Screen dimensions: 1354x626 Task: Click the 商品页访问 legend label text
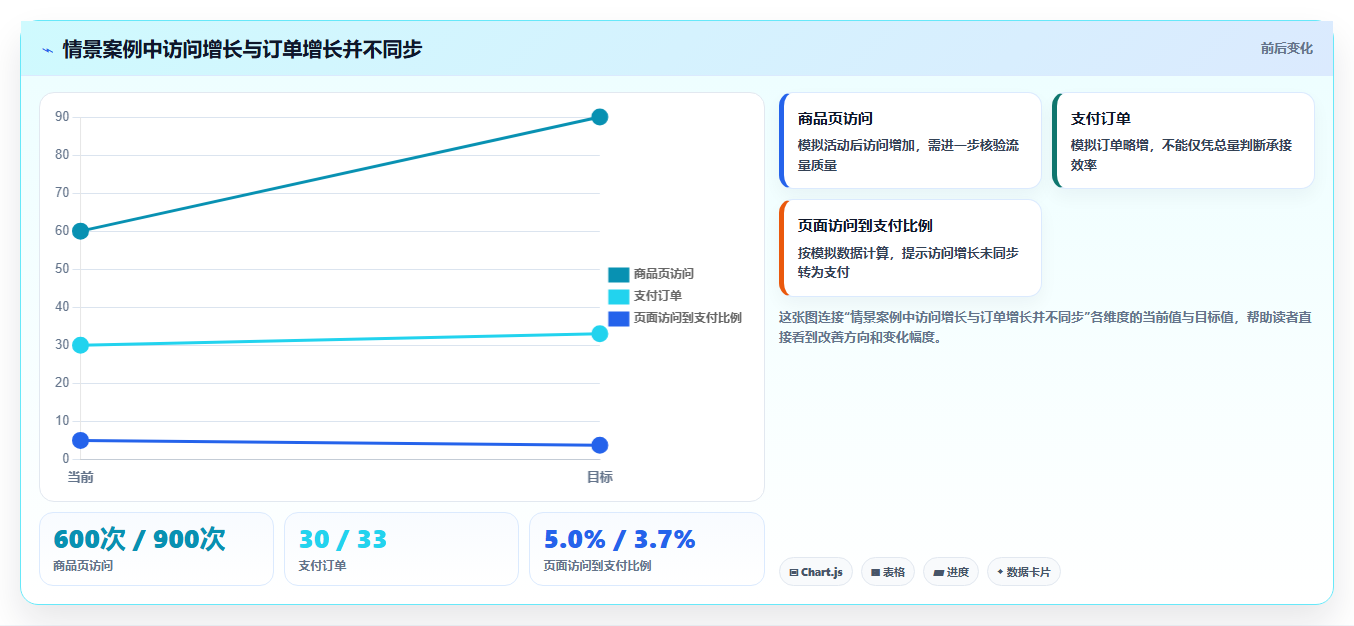coord(663,274)
